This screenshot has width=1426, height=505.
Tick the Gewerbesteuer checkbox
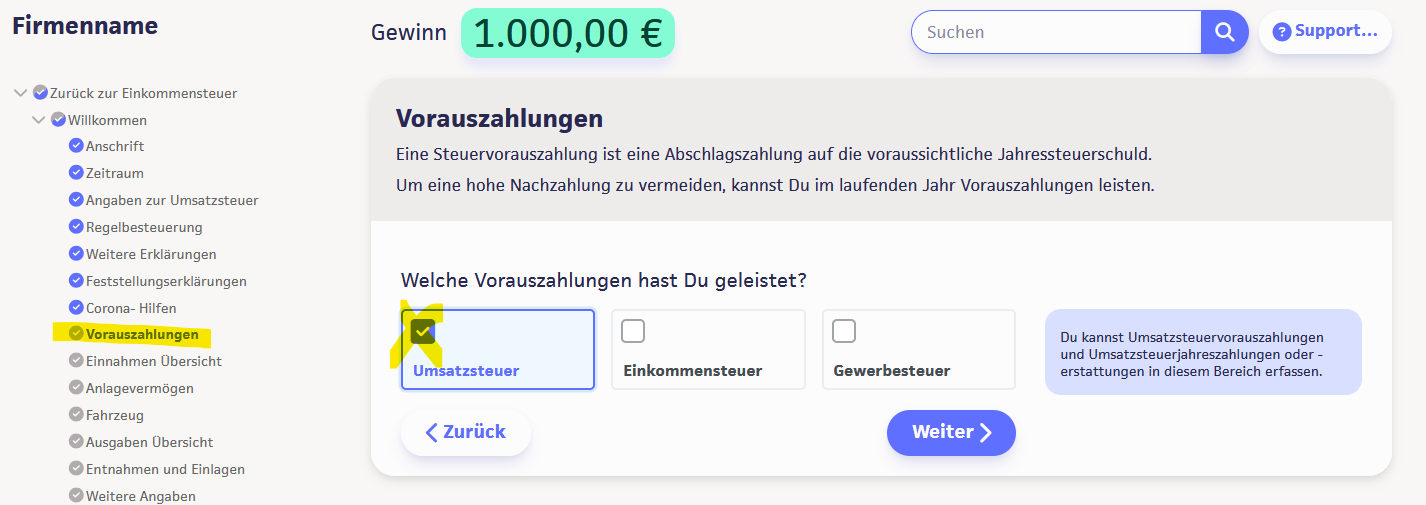(844, 331)
